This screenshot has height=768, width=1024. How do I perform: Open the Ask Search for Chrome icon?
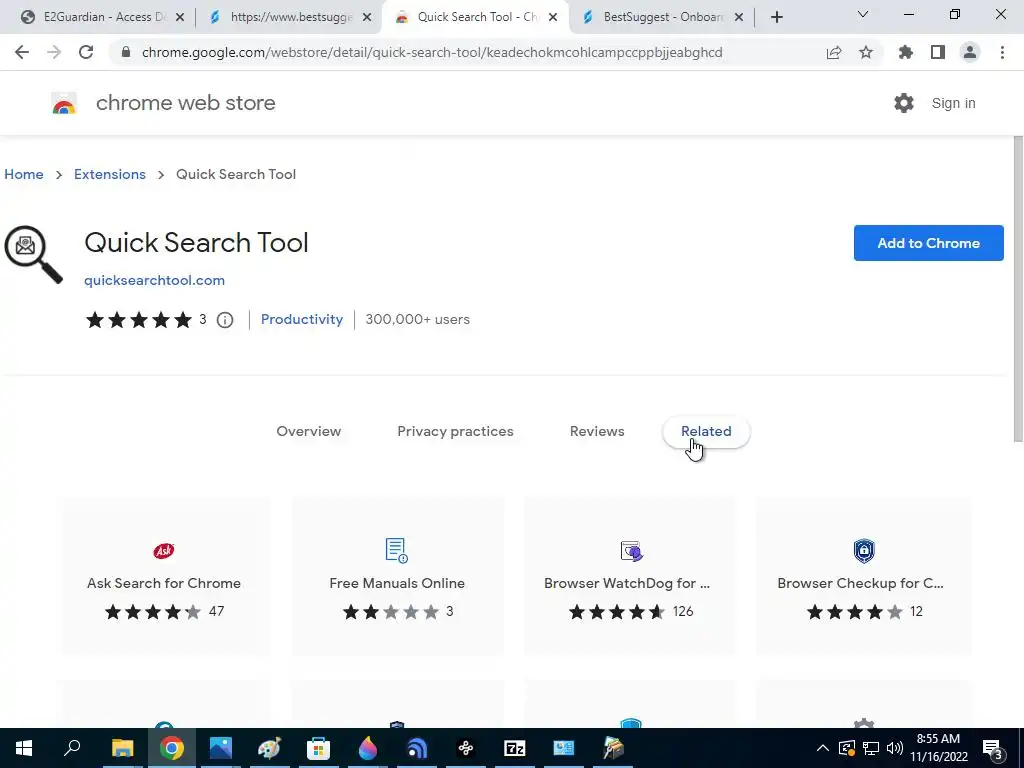(164, 551)
